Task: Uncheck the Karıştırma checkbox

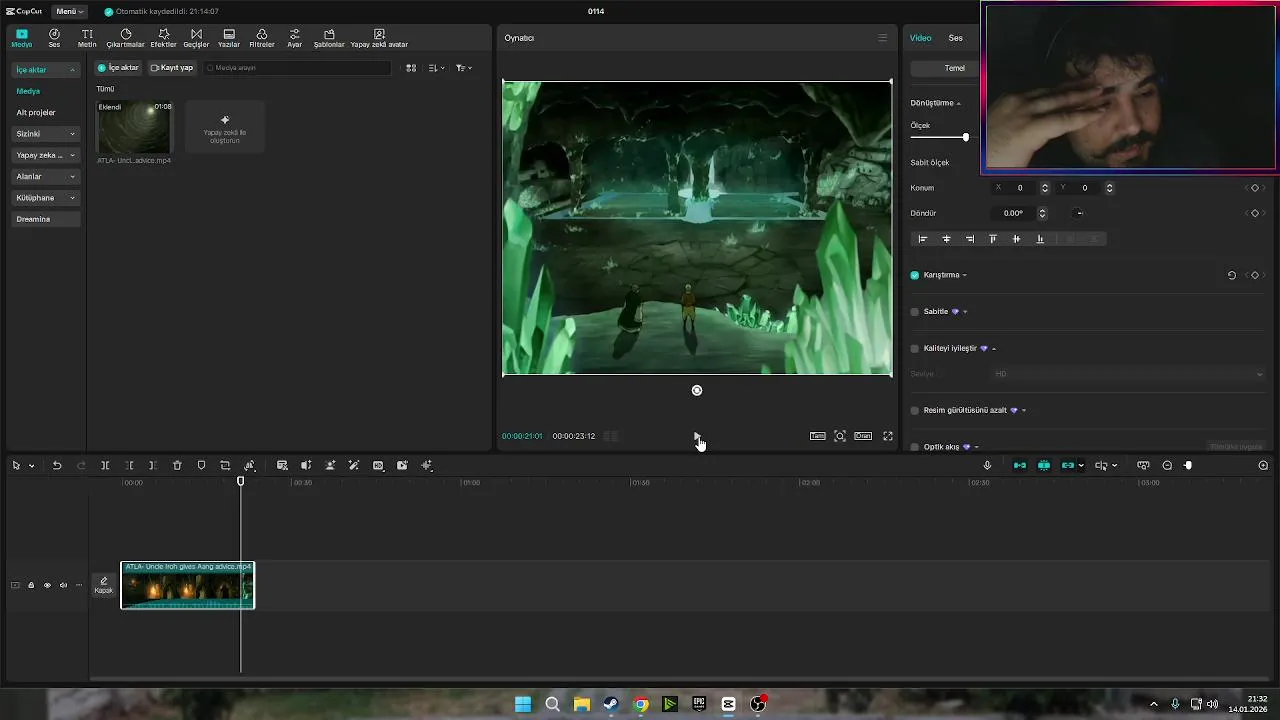Action: point(915,275)
